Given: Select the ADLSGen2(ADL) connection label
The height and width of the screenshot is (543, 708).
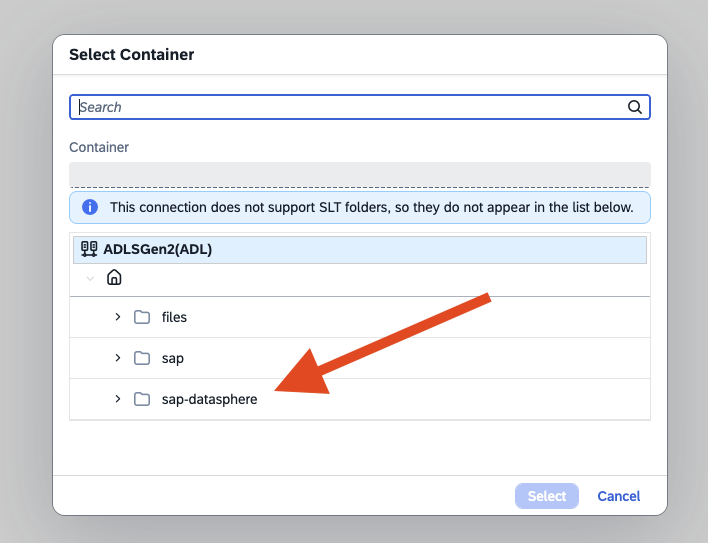Looking at the screenshot, I should (157, 249).
